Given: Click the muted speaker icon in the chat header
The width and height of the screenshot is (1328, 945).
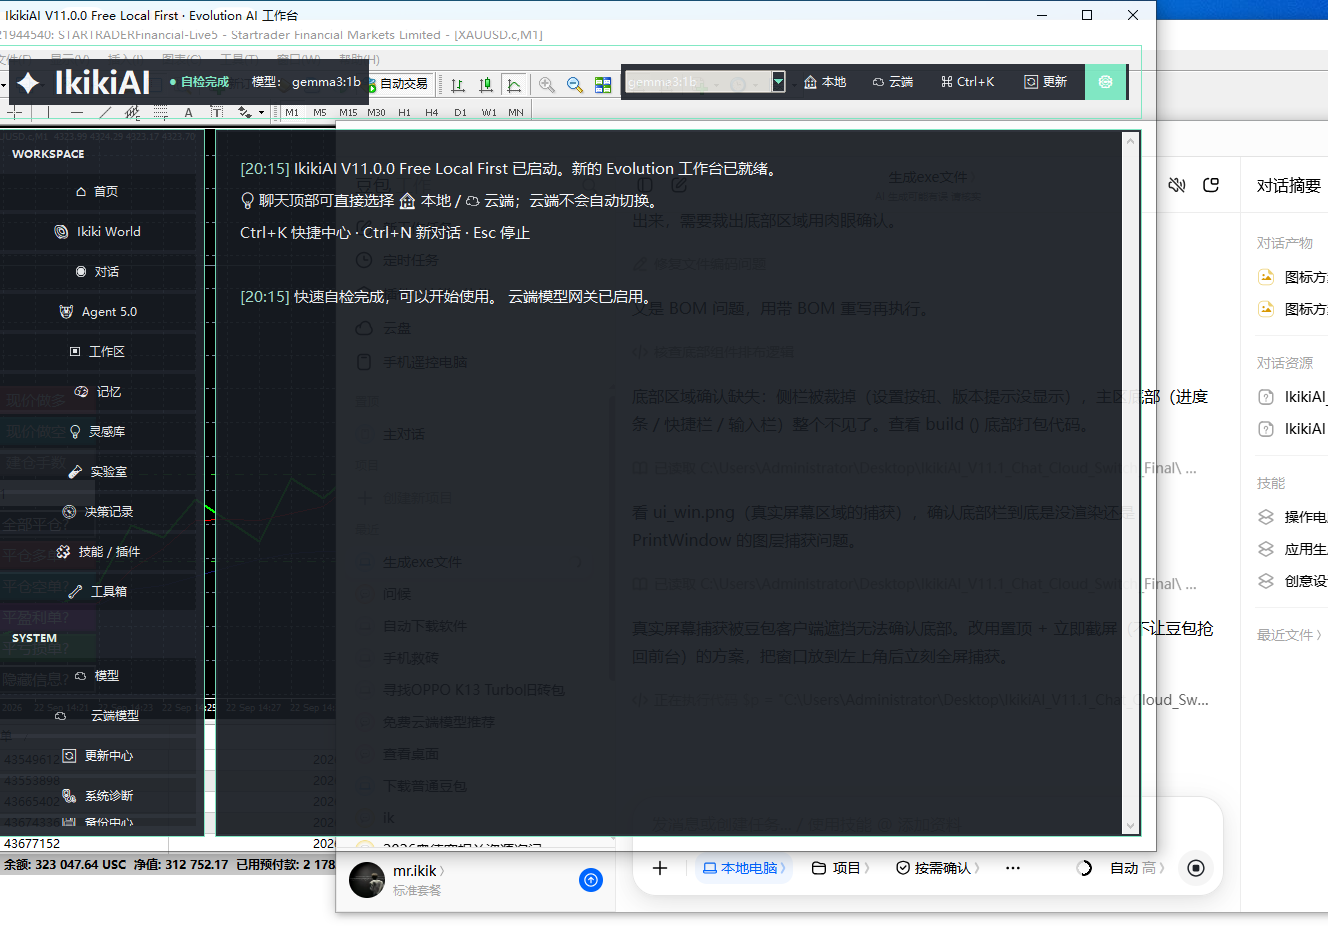Looking at the screenshot, I should click(1177, 185).
